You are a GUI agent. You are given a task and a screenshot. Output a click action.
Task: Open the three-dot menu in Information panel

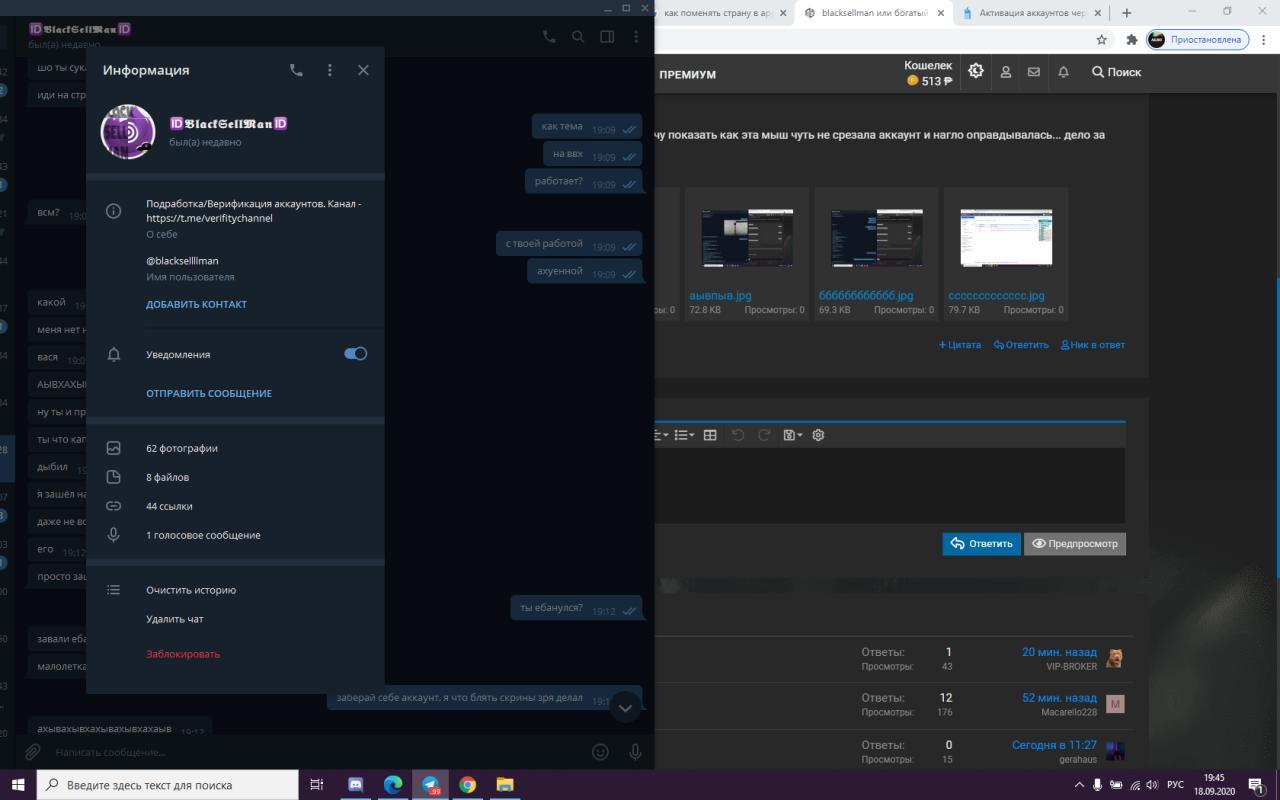330,70
